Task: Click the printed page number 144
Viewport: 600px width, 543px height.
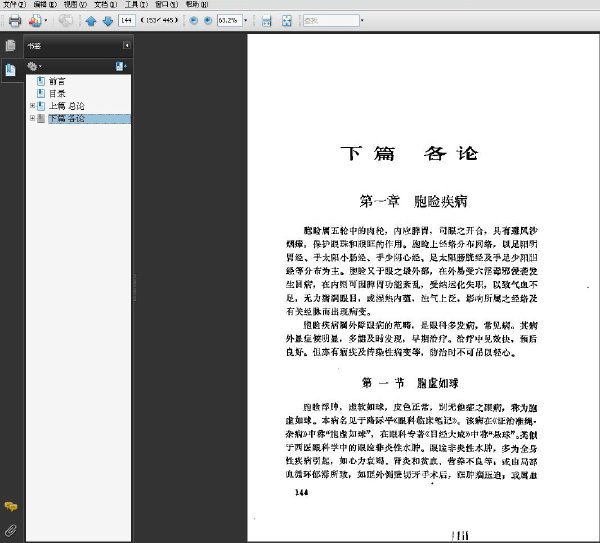Action: click(x=302, y=492)
